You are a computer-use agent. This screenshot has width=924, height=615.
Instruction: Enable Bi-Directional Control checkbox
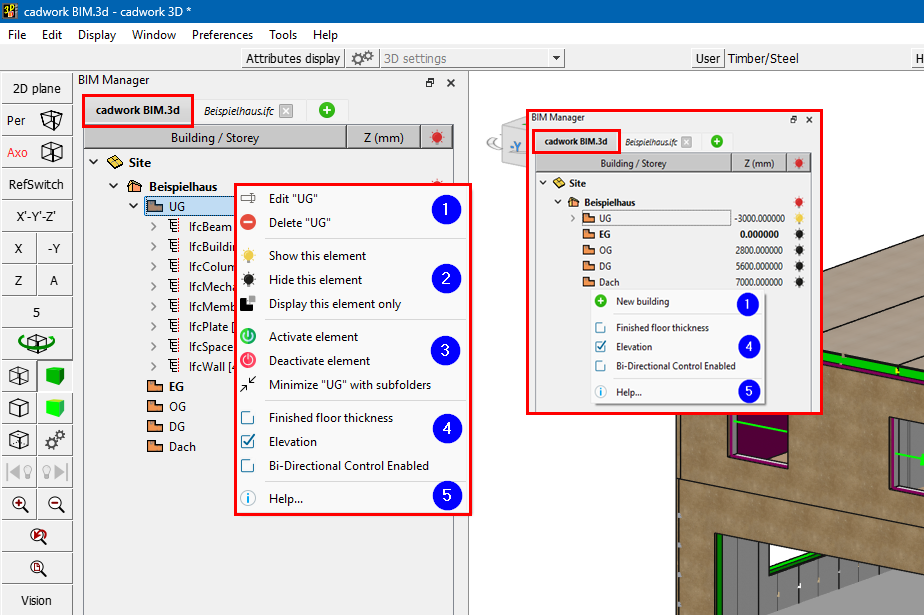[x=248, y=466]
